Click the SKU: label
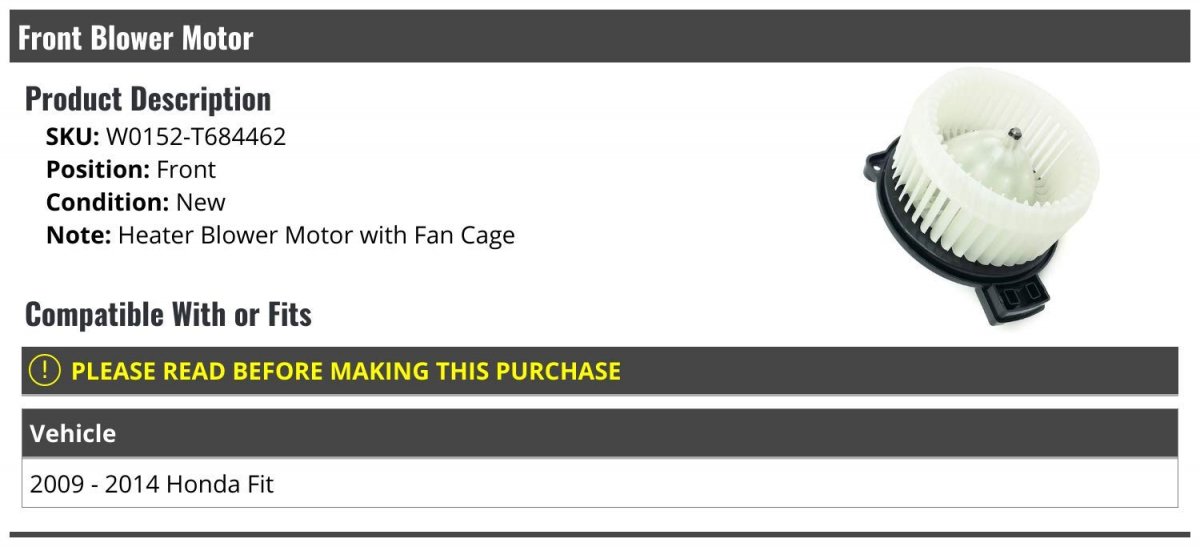This screenshot has width=1200, height=547. click(x=72, y=137)
